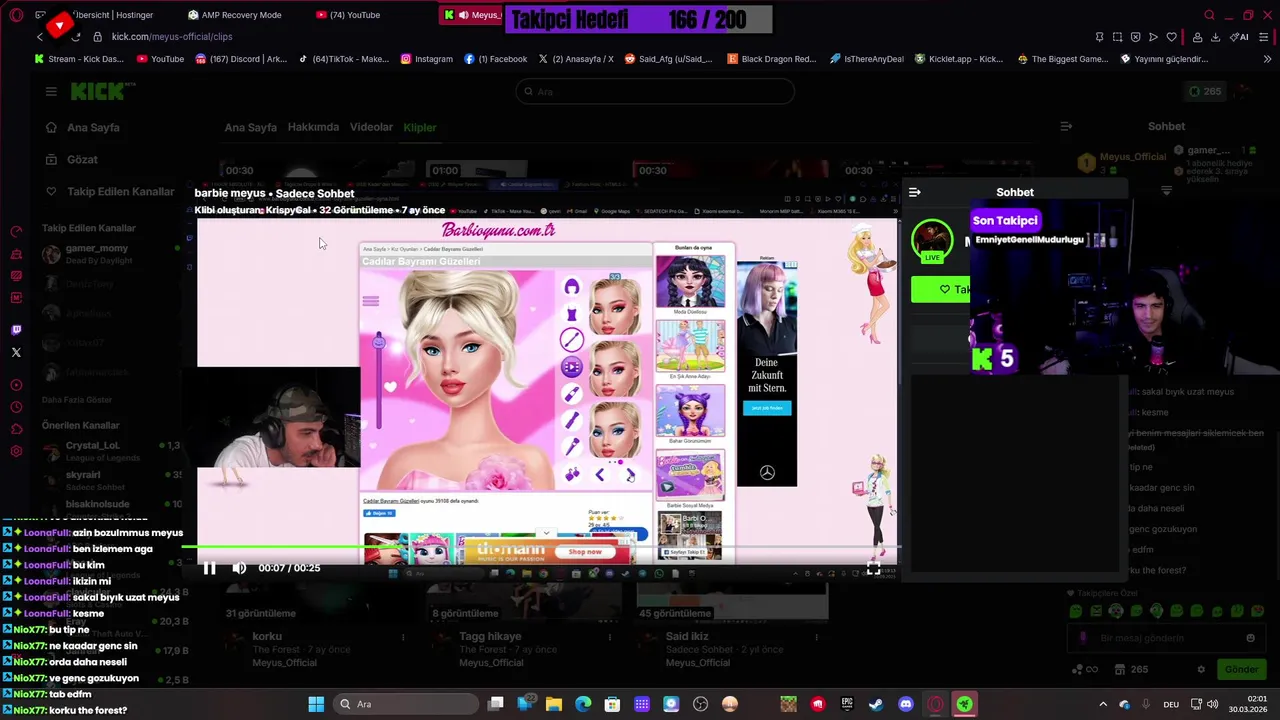Switch to the Klipler channel tab
The width and height of the screenshot is (1280, 720).
click(420, 128)
